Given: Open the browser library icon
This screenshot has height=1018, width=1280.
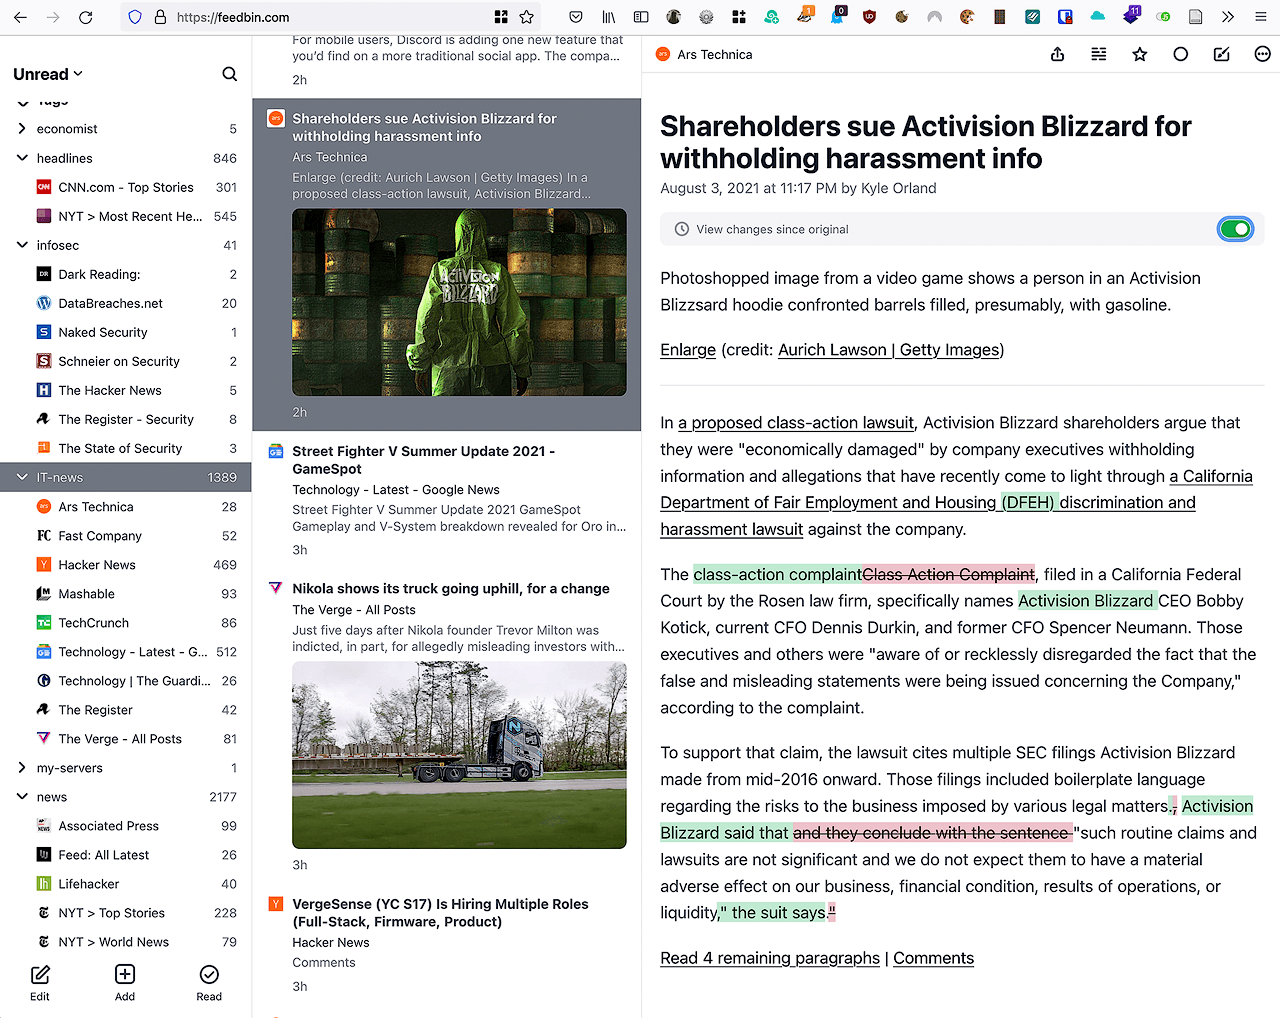Looking at the screenshot, I should click(608, 17).
